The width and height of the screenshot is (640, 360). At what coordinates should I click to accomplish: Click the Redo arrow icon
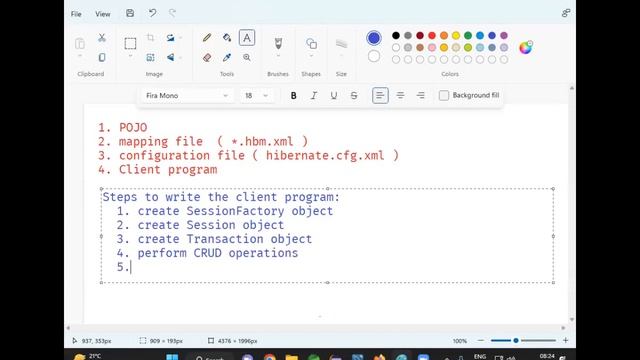point(173,13)
